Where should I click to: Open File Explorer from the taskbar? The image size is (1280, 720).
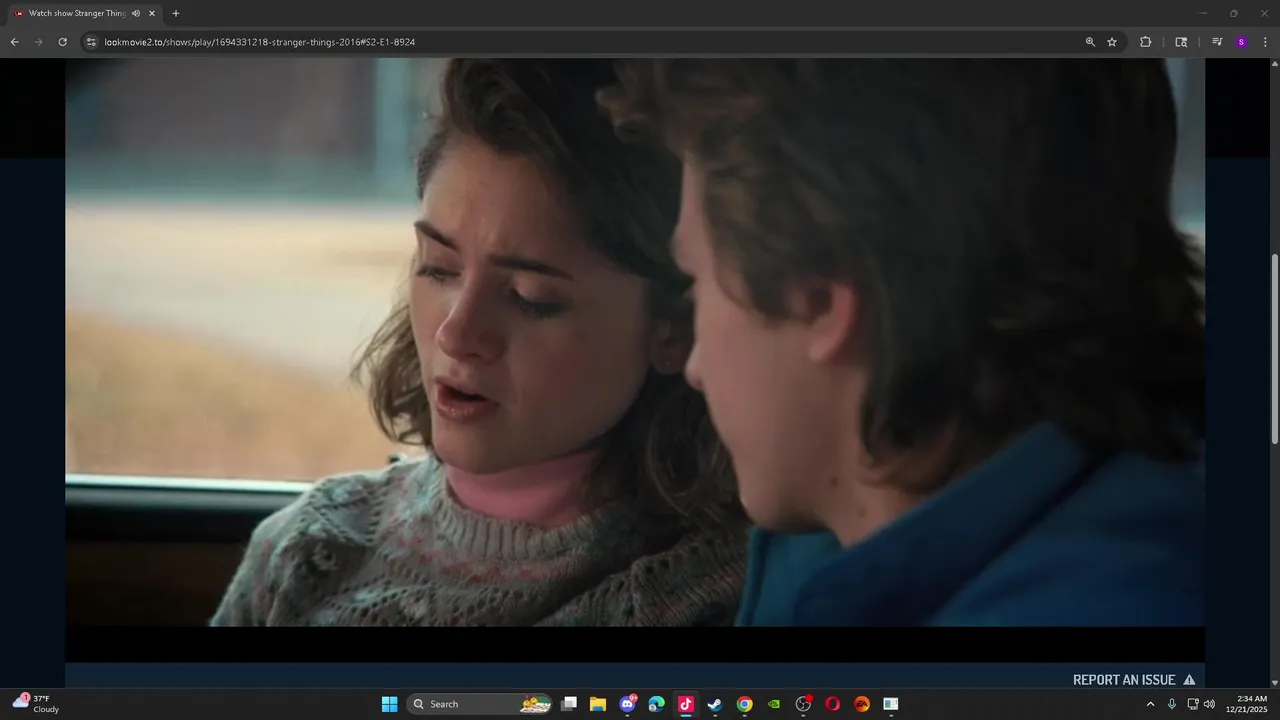click(598, 704)
